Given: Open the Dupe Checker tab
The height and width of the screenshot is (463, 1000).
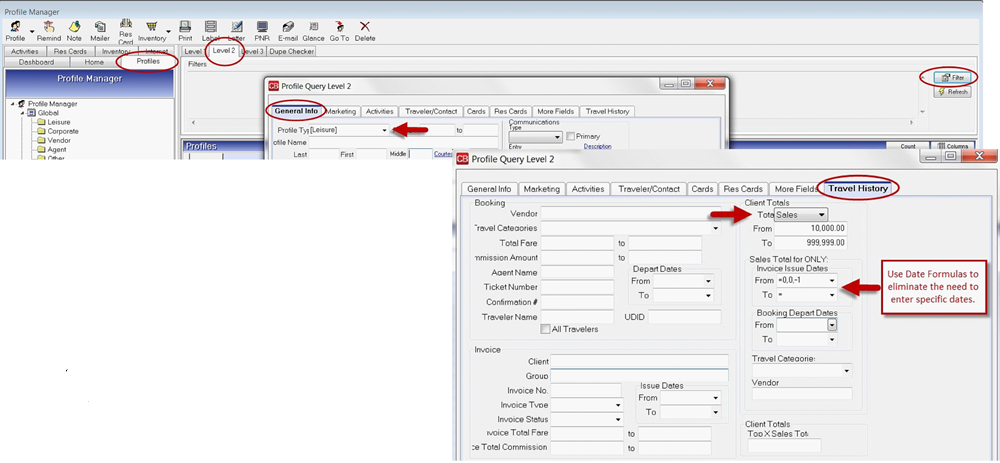Looking at the screenshot, I should [291, 52].
